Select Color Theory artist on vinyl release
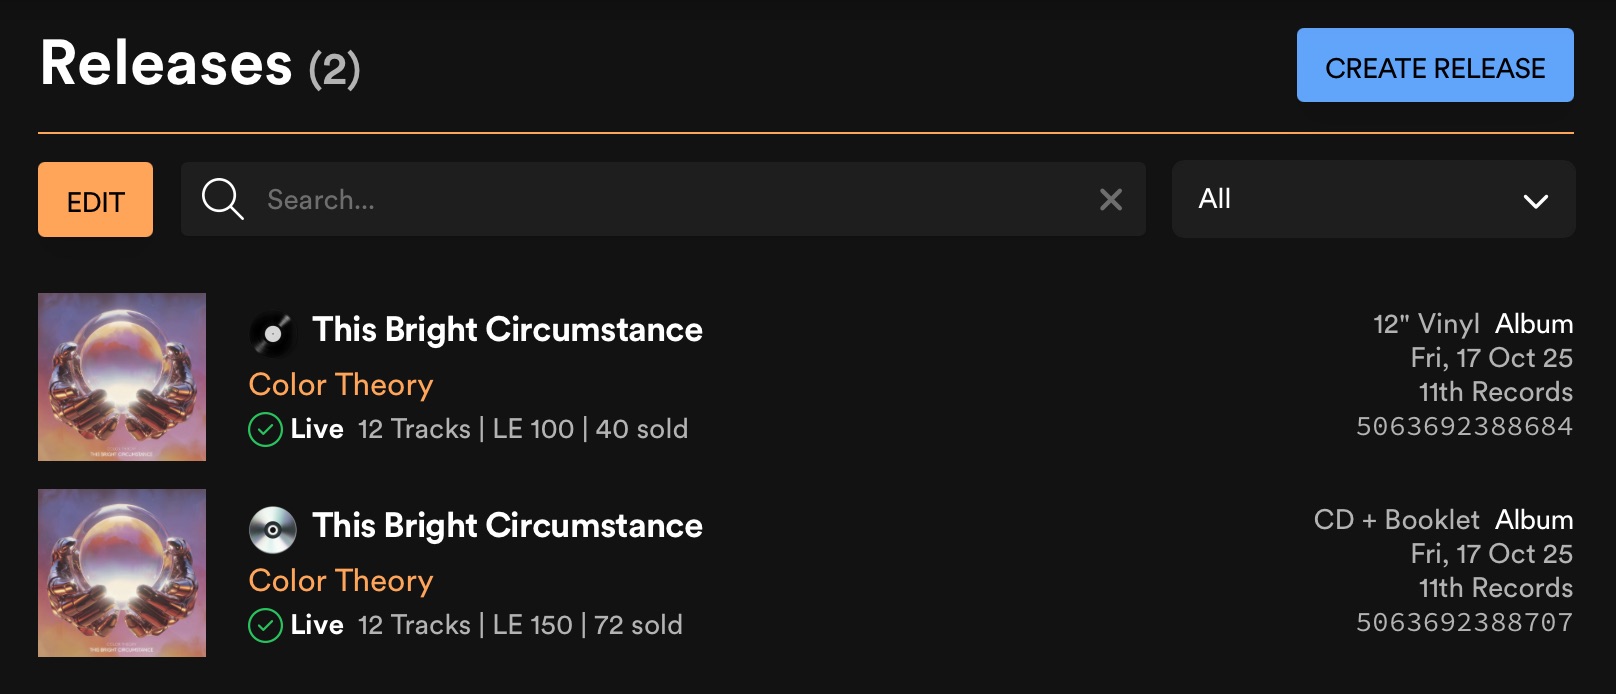The height and width of the screenshot is (694, 1616). tap(341, 385)
